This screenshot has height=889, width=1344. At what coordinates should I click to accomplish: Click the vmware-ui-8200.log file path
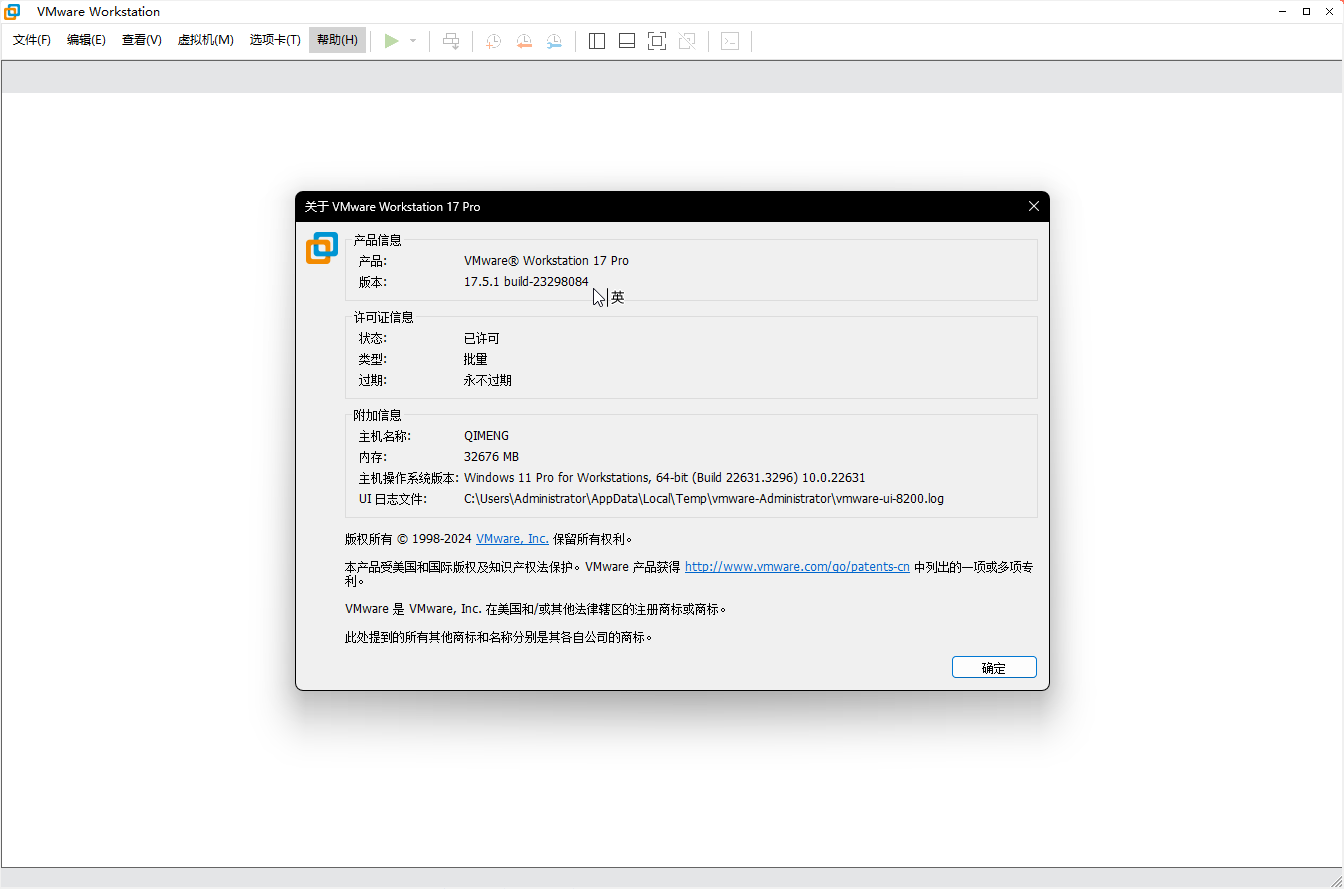704,499
